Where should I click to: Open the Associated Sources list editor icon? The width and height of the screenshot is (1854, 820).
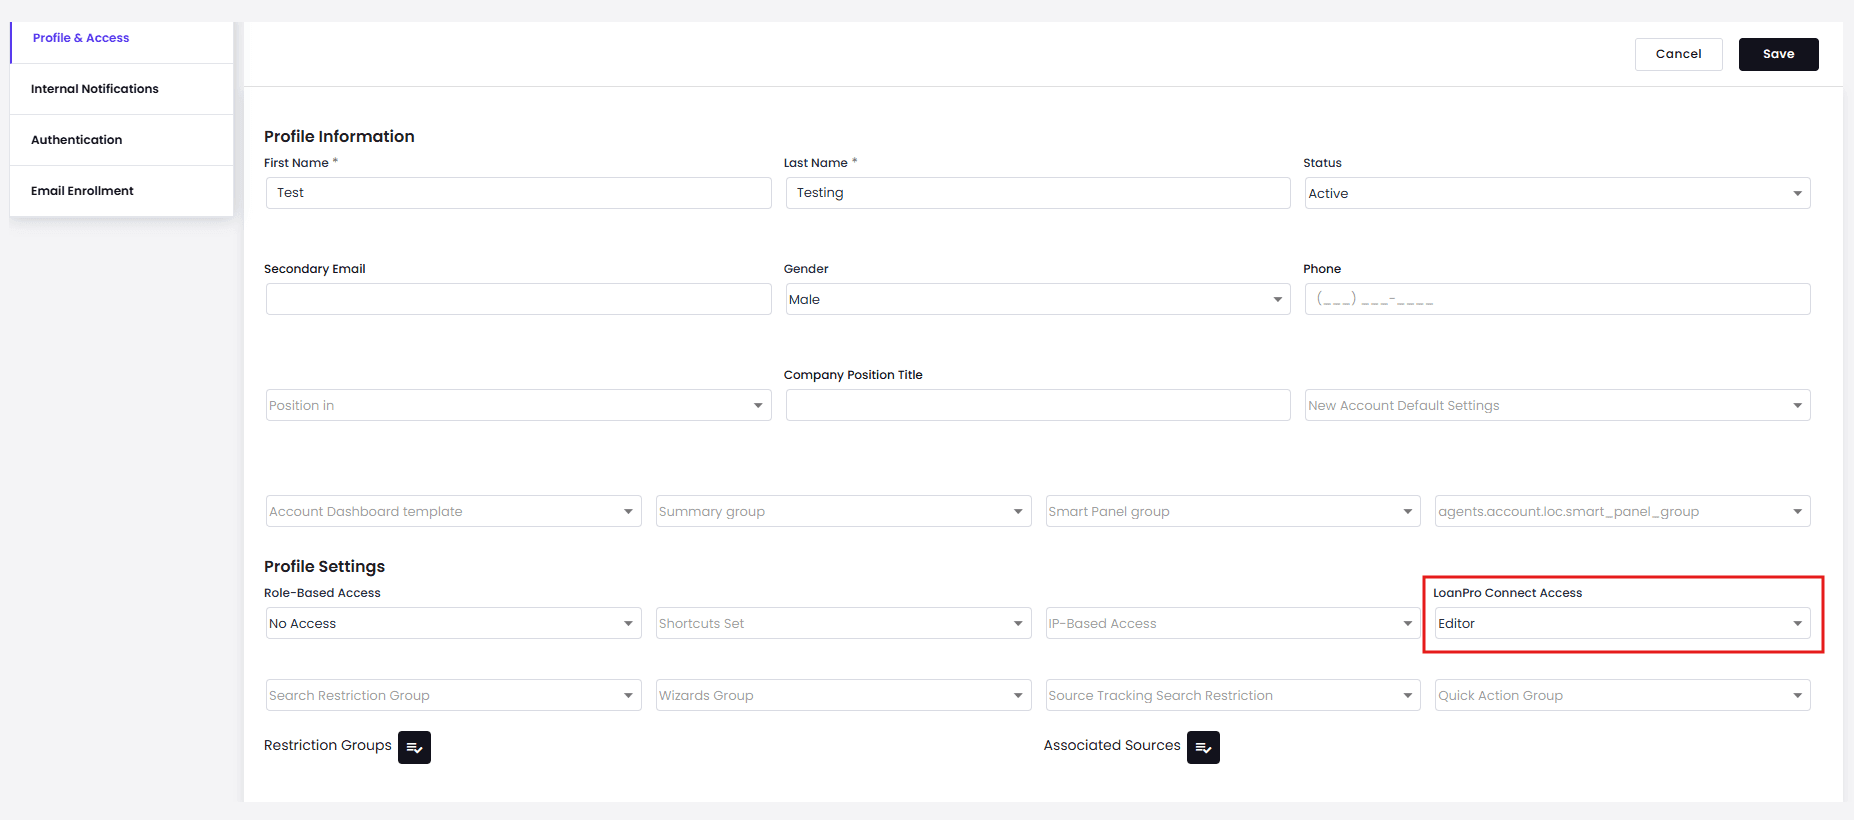point(1203,747)
